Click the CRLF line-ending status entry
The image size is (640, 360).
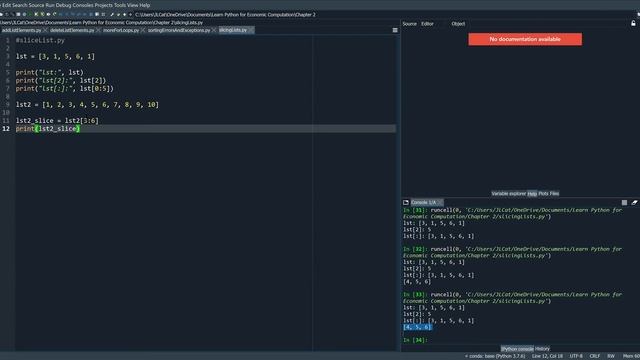[595, 356]
